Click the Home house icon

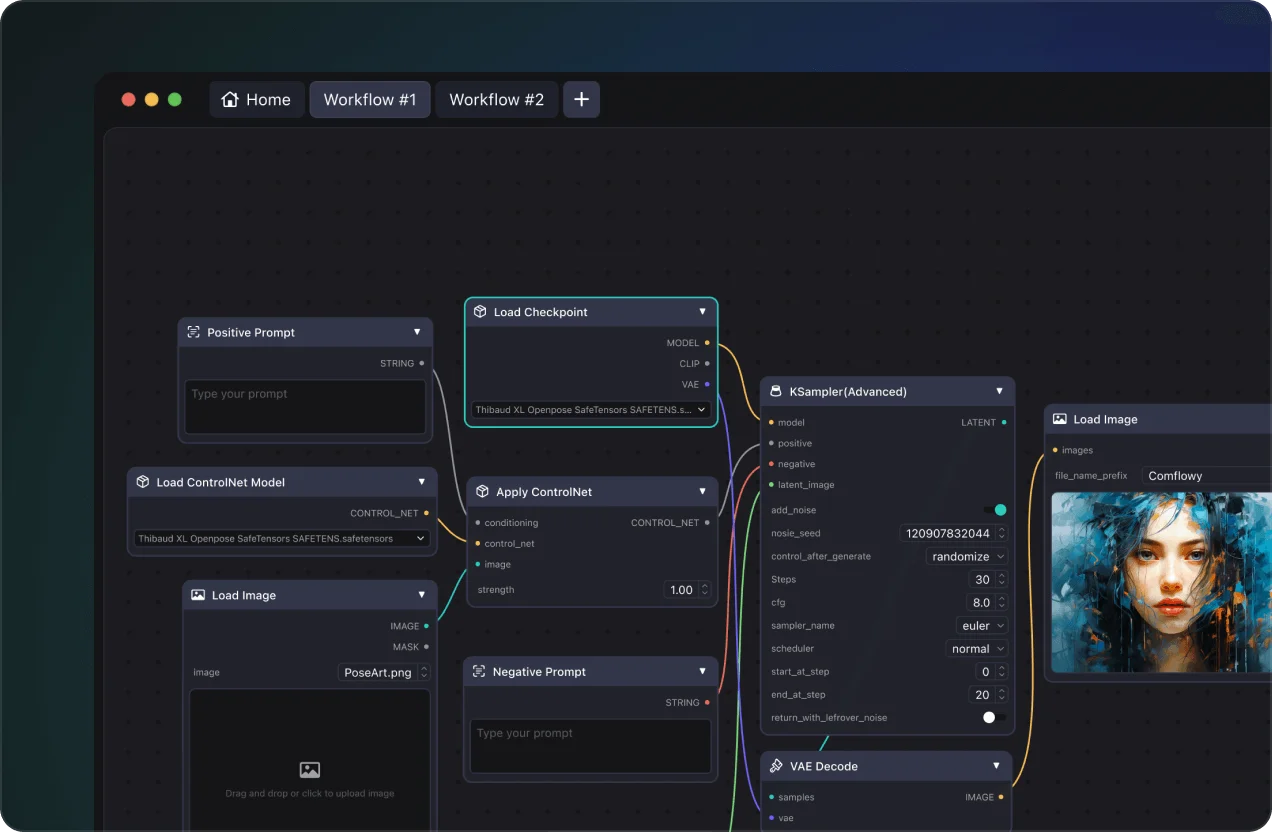click(230, 100)
